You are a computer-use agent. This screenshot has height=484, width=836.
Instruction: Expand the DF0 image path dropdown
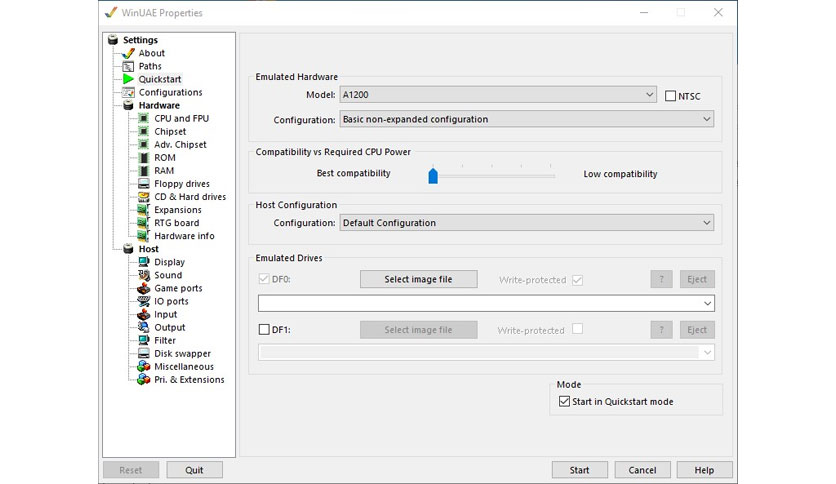pos(707,303)
